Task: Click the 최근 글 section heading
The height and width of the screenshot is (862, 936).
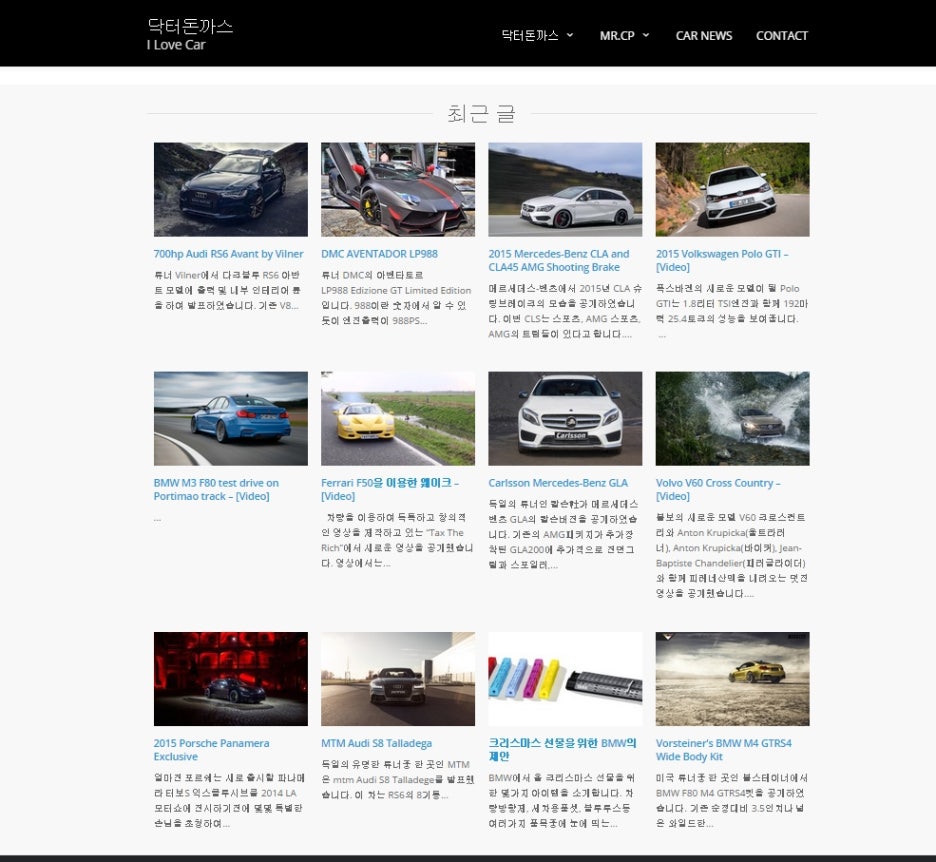Action: tap(481, 113)
